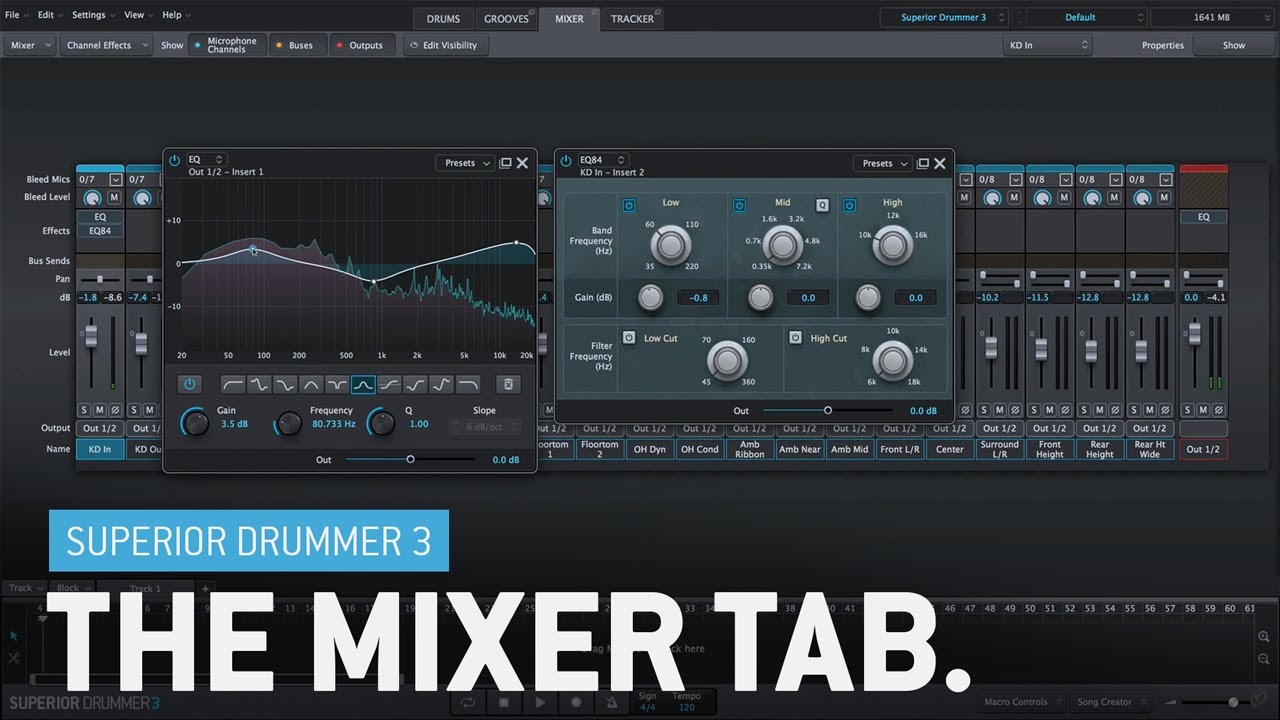Toggle Microphone Channels visibility
This screenshot has width=1280, height=720.
point(227,45)
